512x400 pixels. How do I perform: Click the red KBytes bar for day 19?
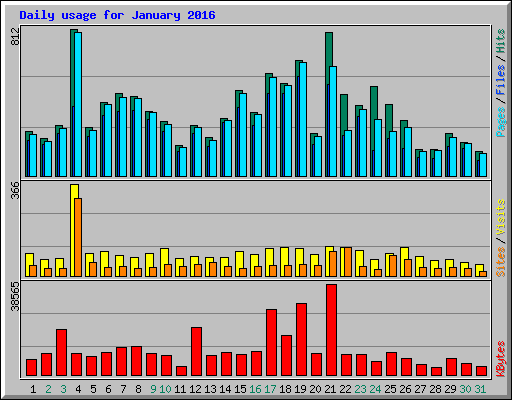(x=301, y=340)
